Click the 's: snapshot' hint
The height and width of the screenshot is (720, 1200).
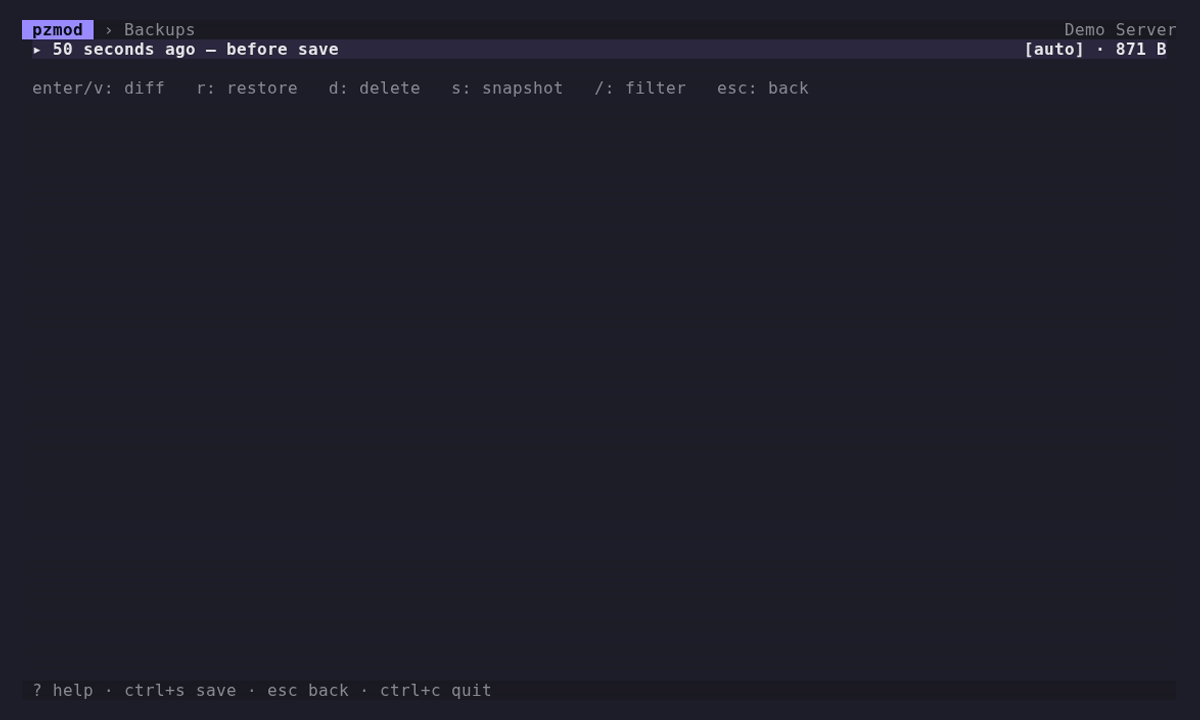coord(507,88)
